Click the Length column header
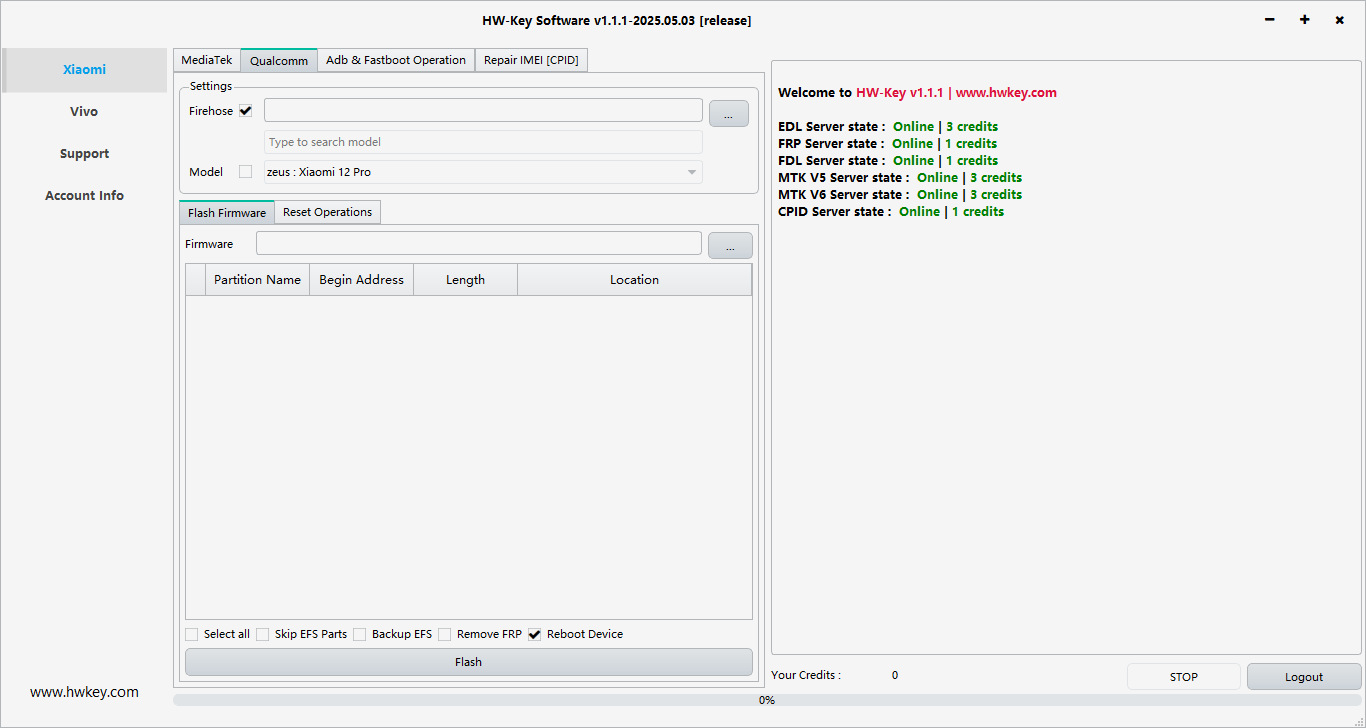 coord(465,280)
